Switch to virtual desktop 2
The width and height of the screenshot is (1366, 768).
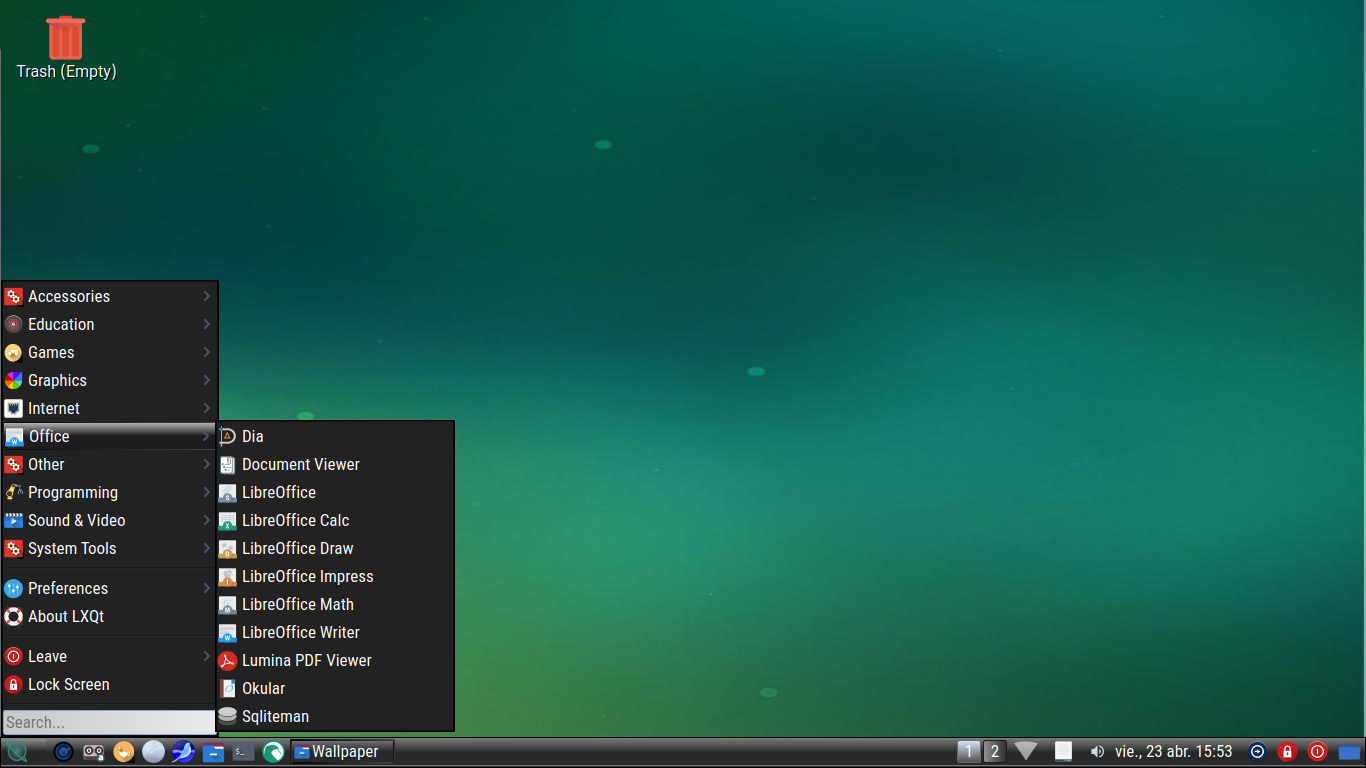coord(994,752)
